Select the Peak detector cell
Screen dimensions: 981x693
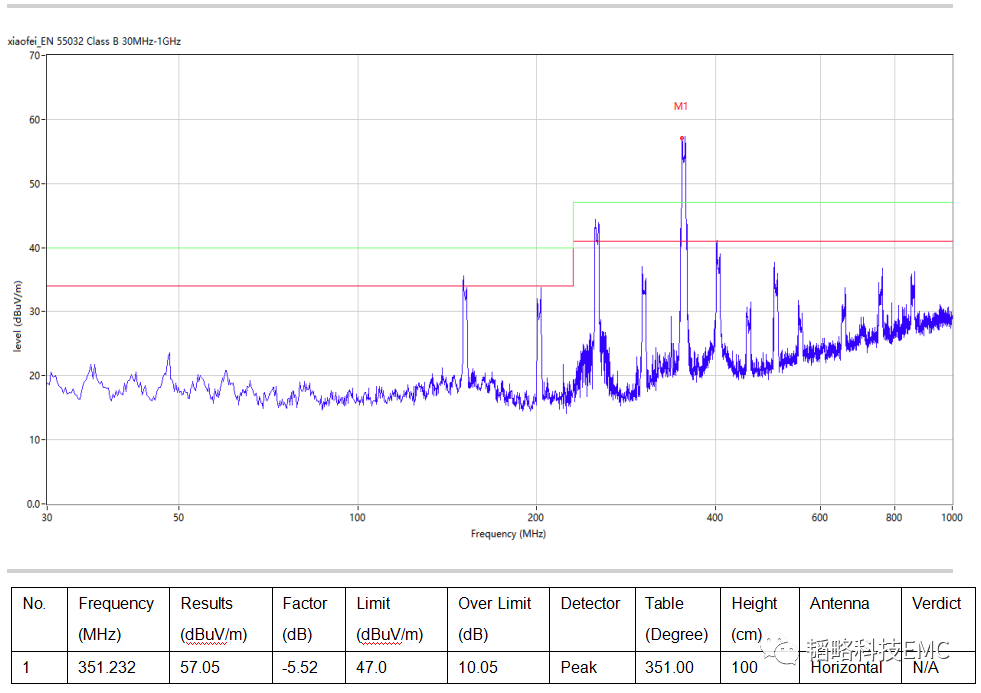coord(579,667)
